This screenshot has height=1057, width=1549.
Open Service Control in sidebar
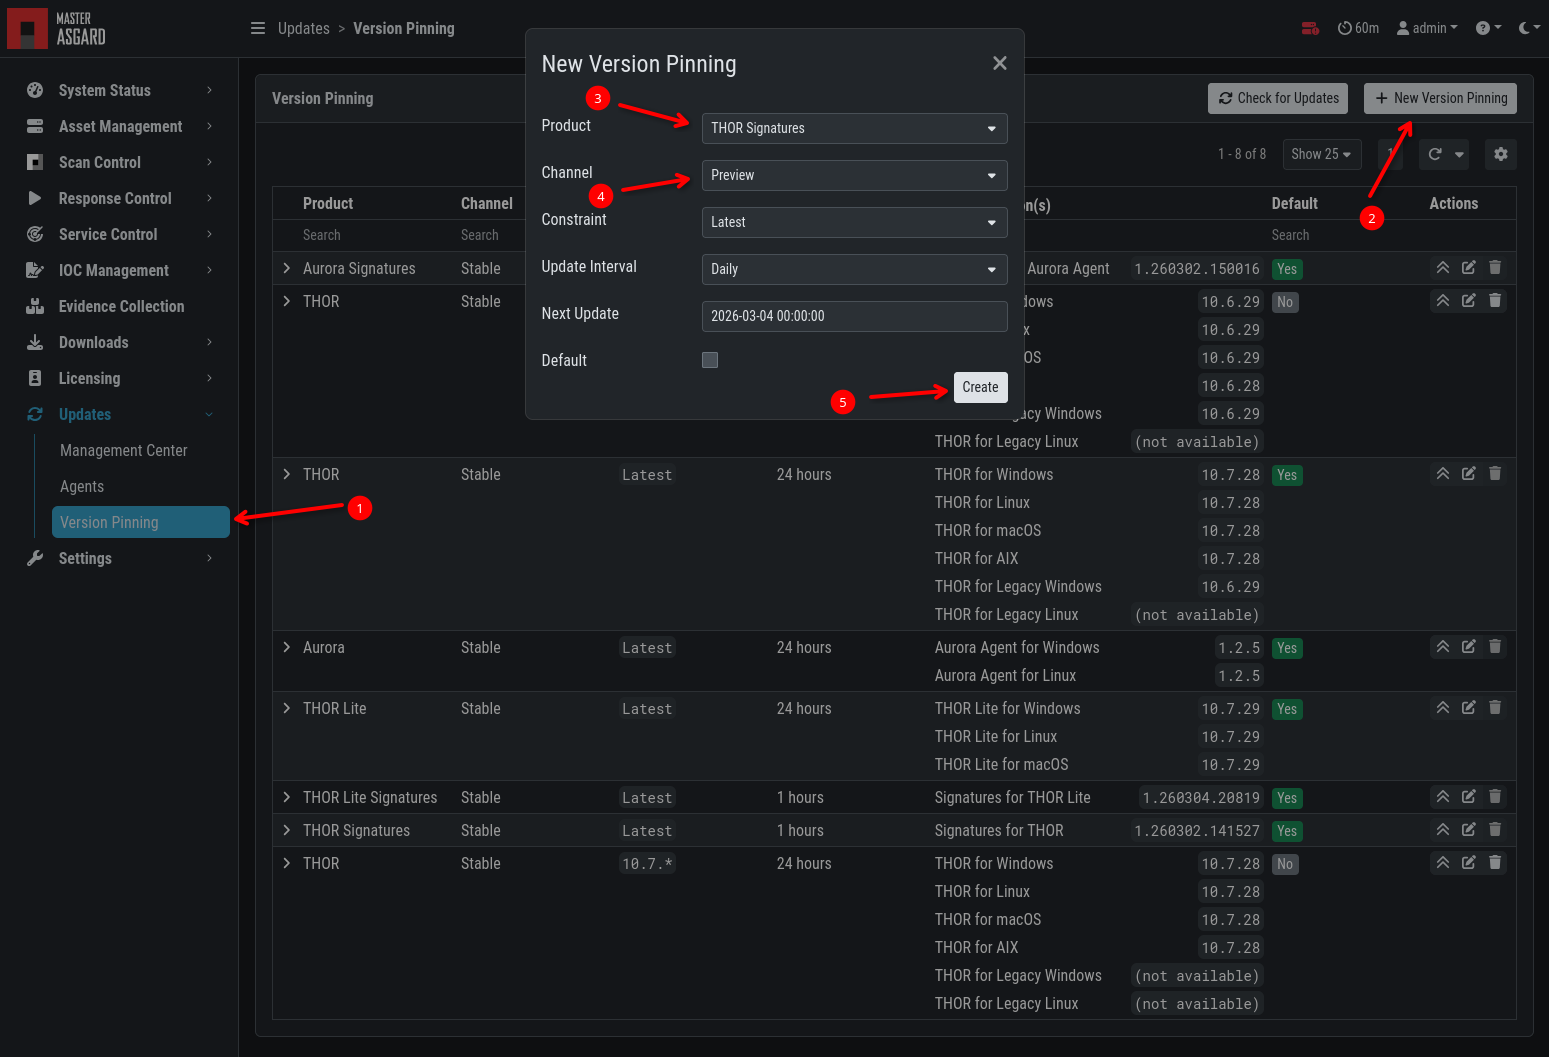coord(119,234)
